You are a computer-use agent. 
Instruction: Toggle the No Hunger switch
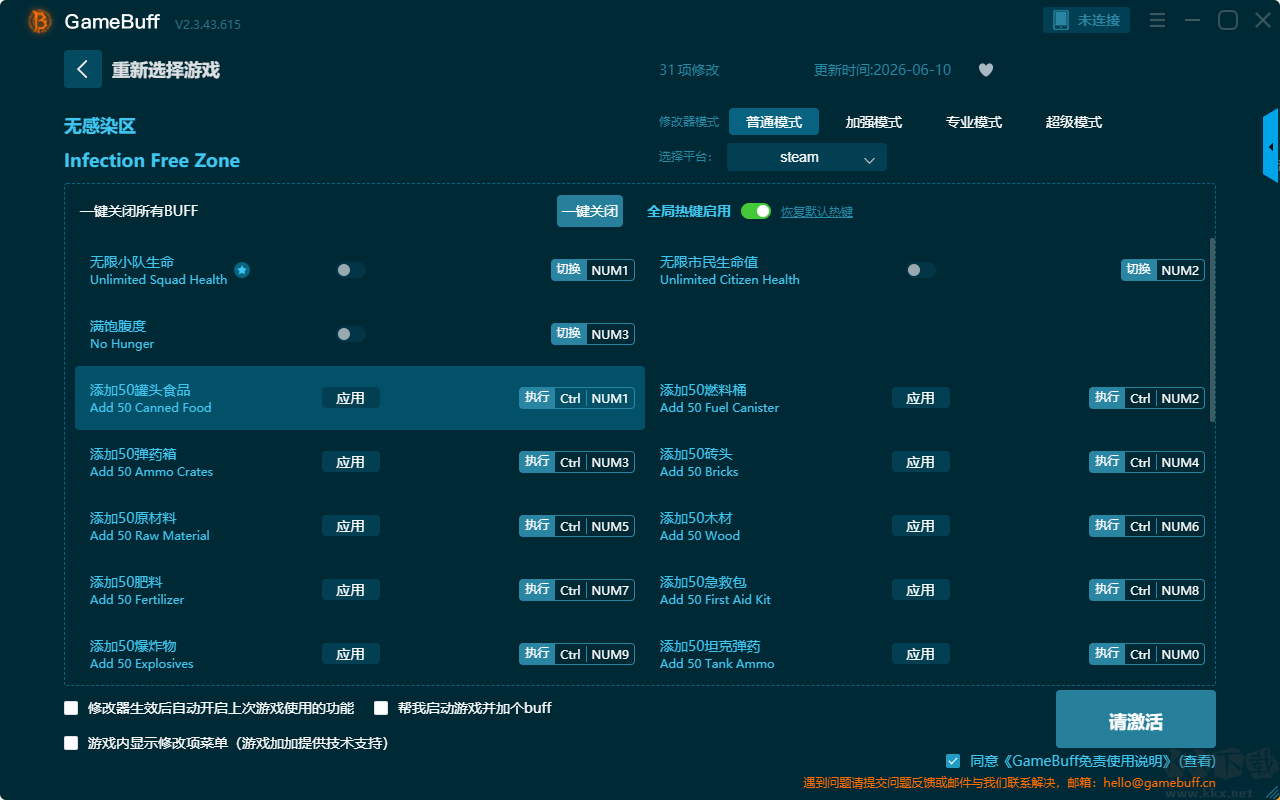click(351, 334)
